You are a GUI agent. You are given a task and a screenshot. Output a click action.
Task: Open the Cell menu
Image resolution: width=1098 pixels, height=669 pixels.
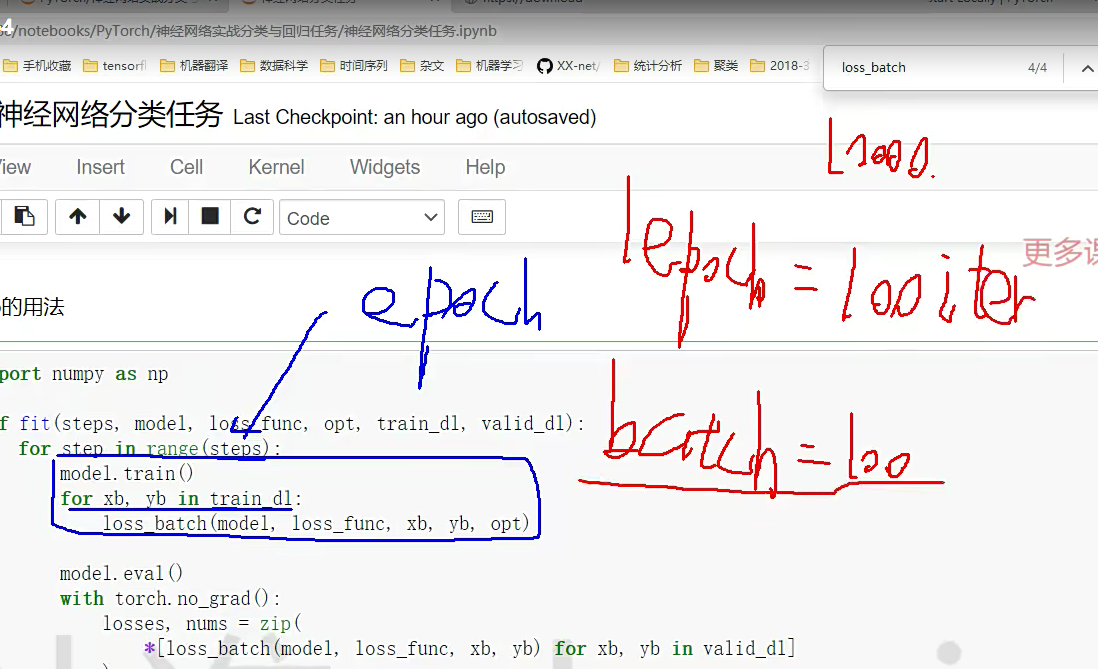click(186, 167)
